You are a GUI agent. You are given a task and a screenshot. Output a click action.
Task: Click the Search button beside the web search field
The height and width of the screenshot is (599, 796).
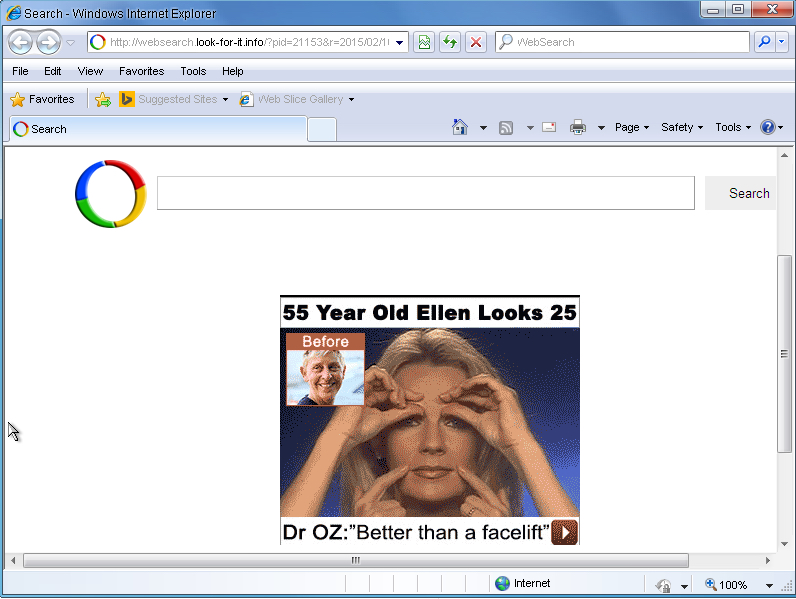748,193
